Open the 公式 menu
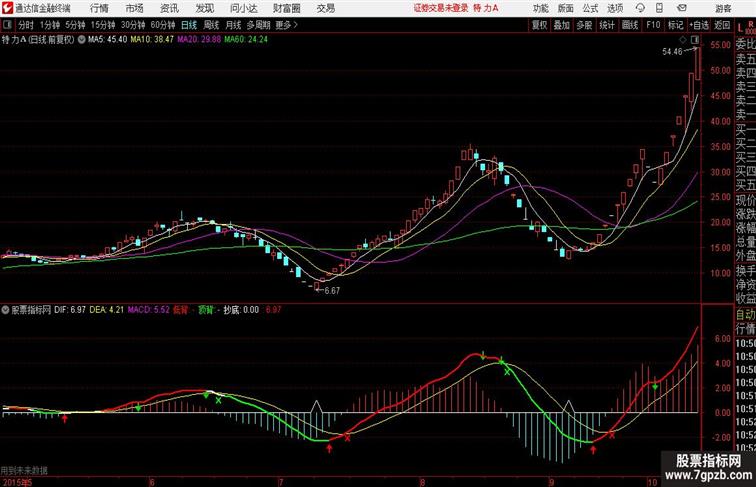756x487 pixels. [x=590, y=8]
